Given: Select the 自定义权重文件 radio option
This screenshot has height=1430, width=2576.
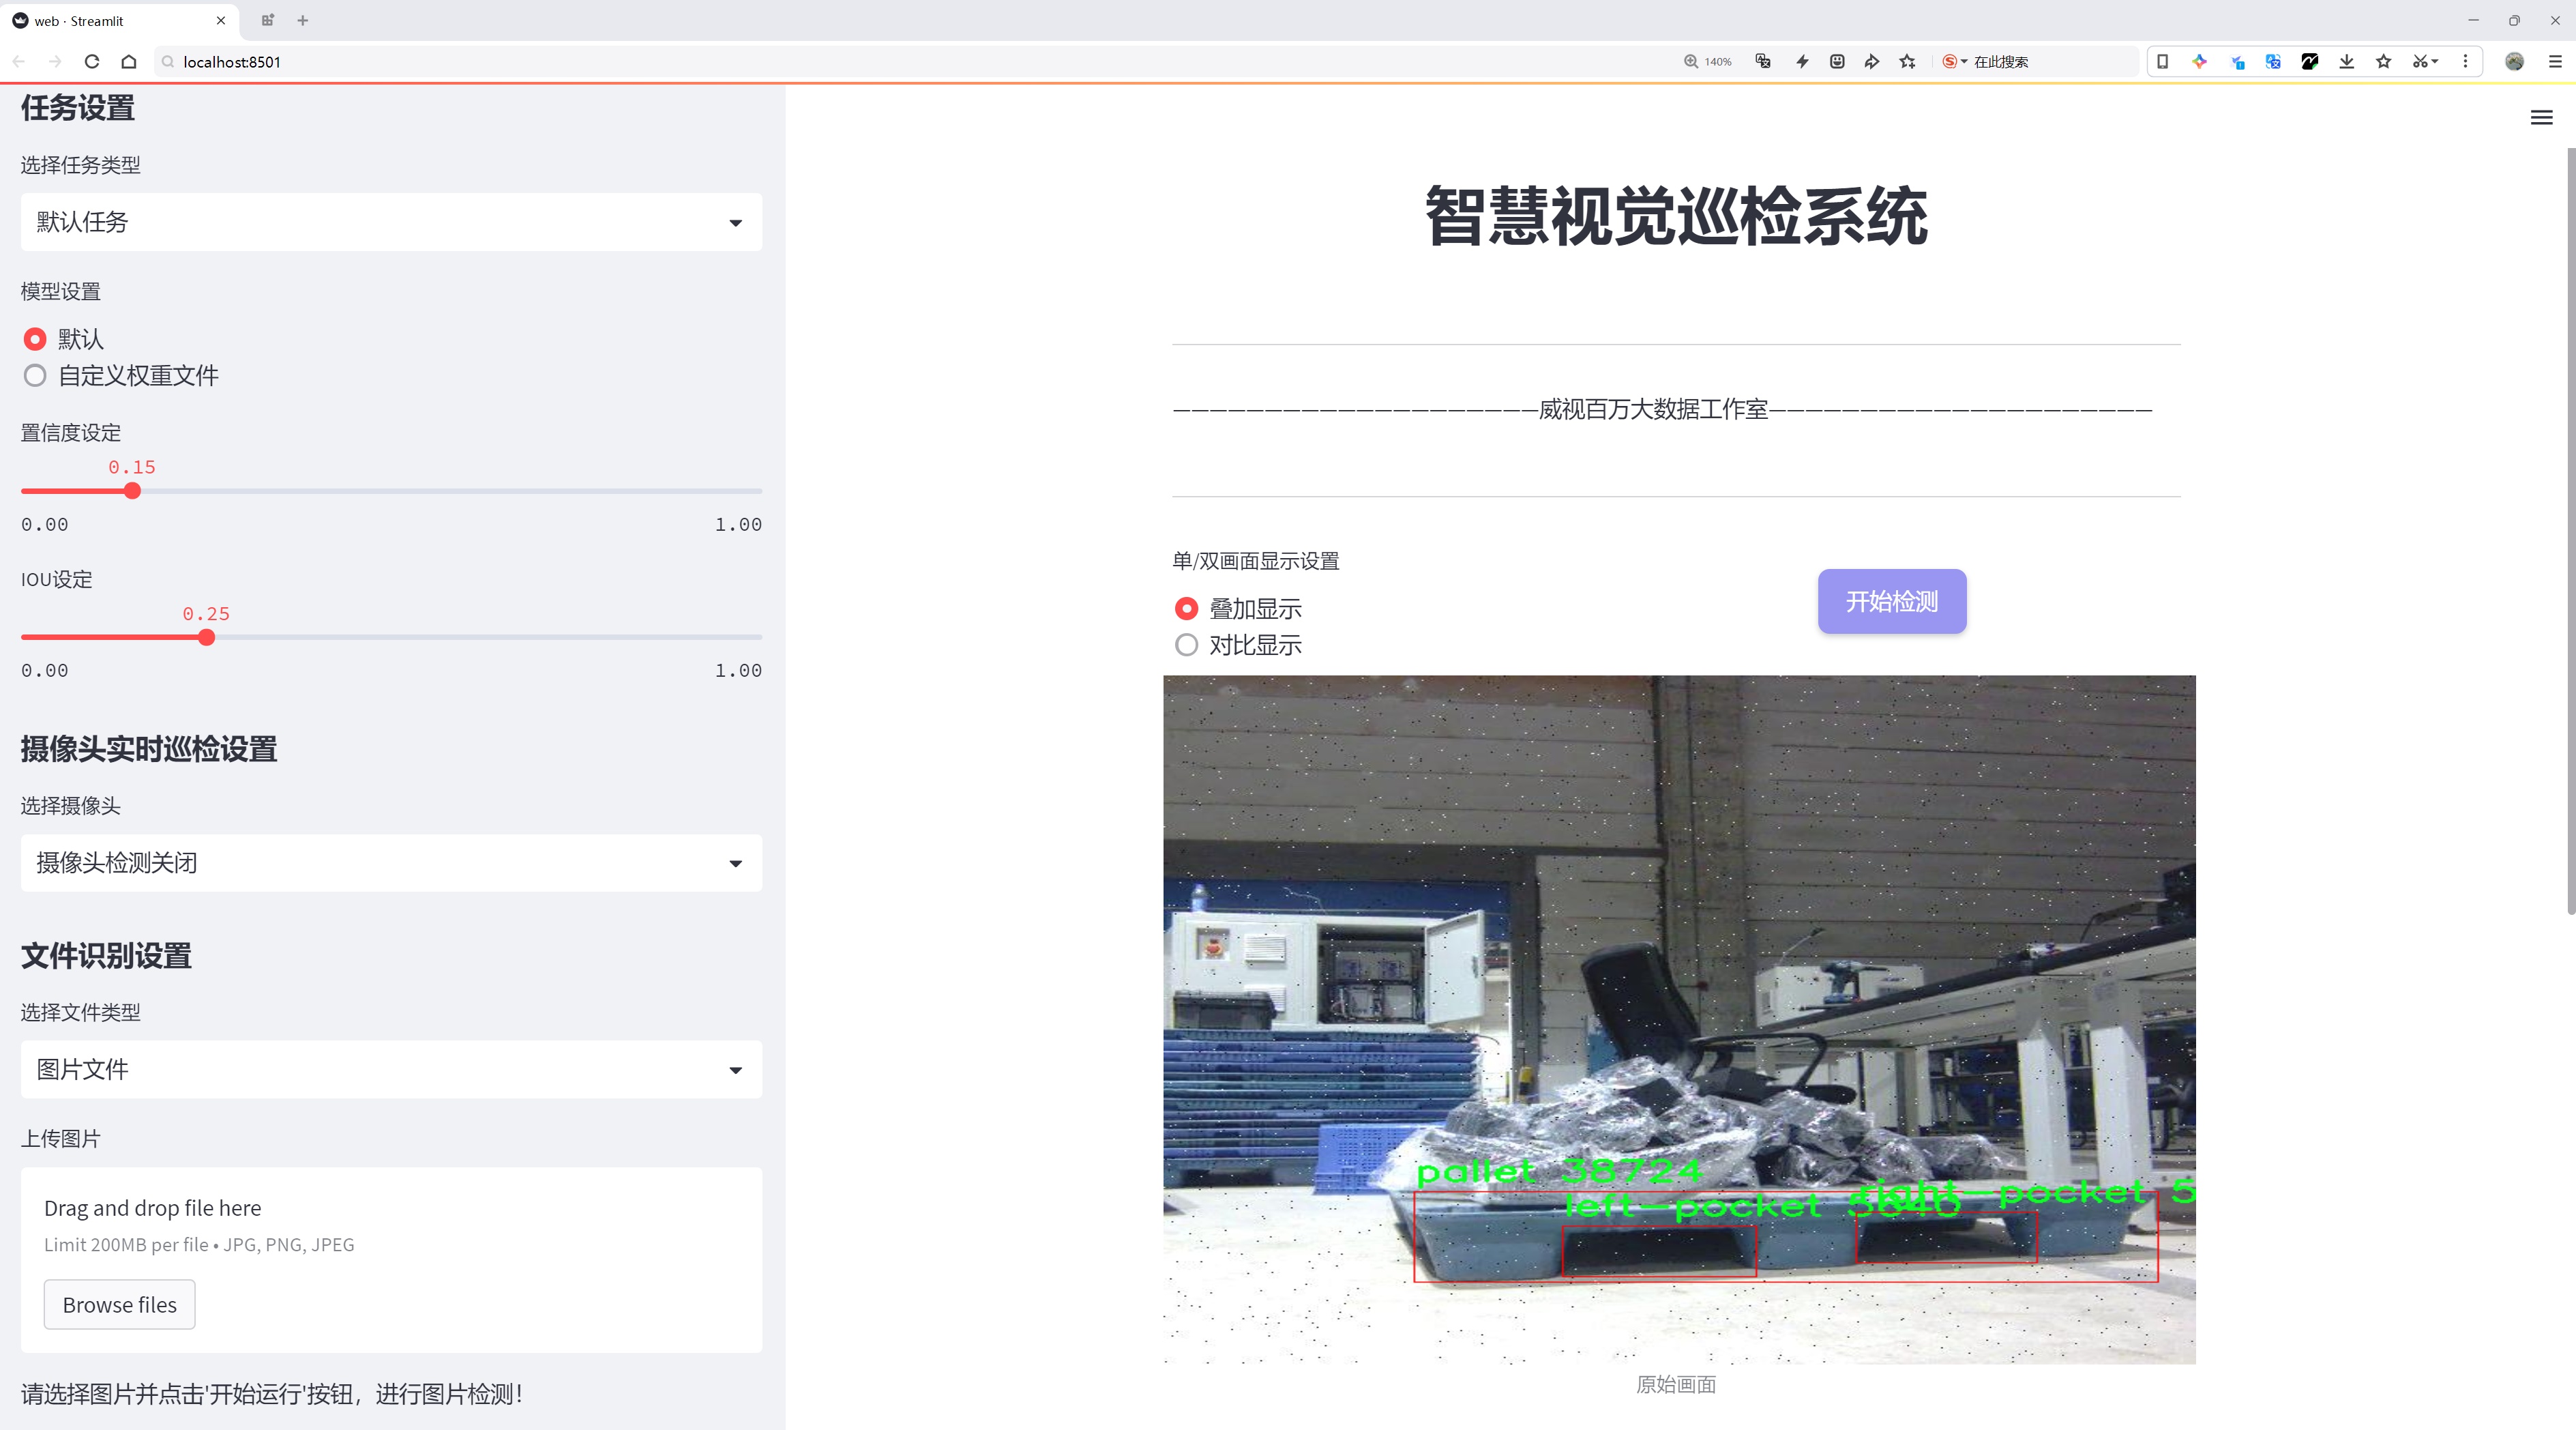Looking at the screenshot, I should coord(36,376).
